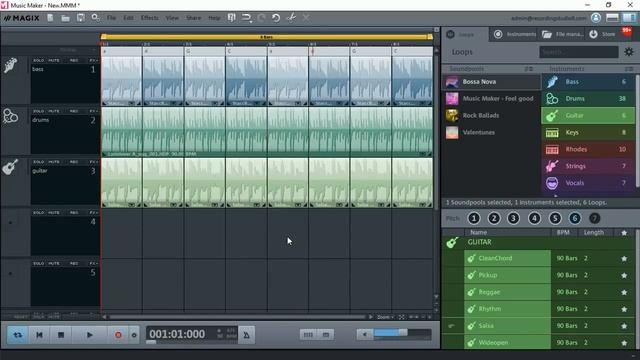The height and width of the screenshot is (360, 640).
Task: Open the File menu
Action: pyautogui.click(x=111, y=18)
